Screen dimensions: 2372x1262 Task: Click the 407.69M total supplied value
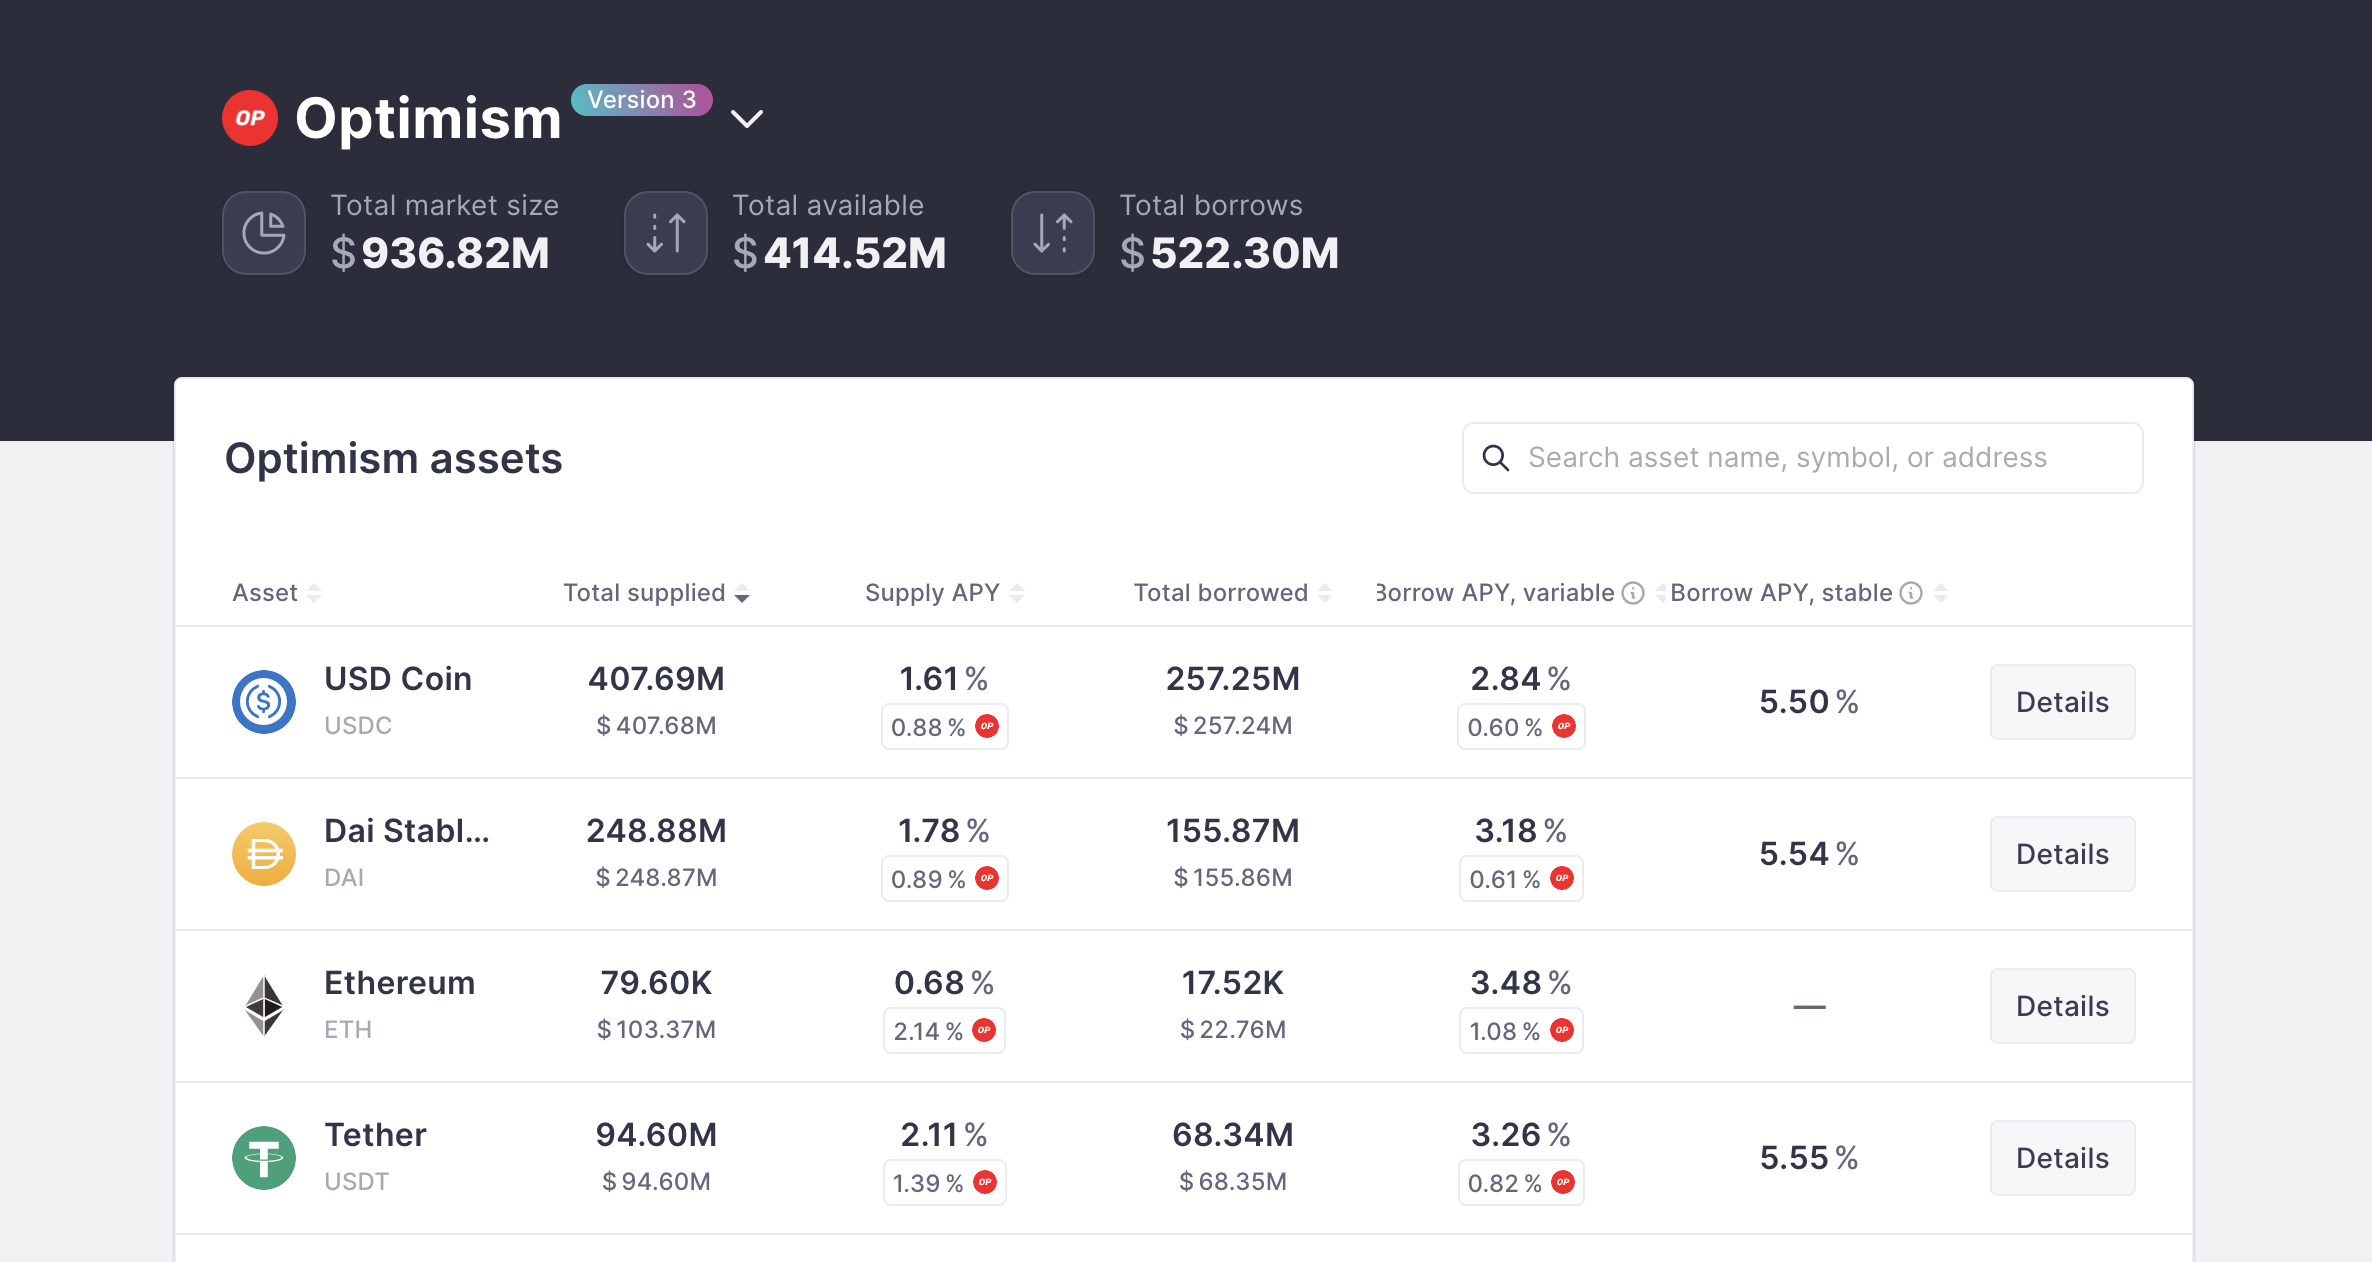point(656,679)
